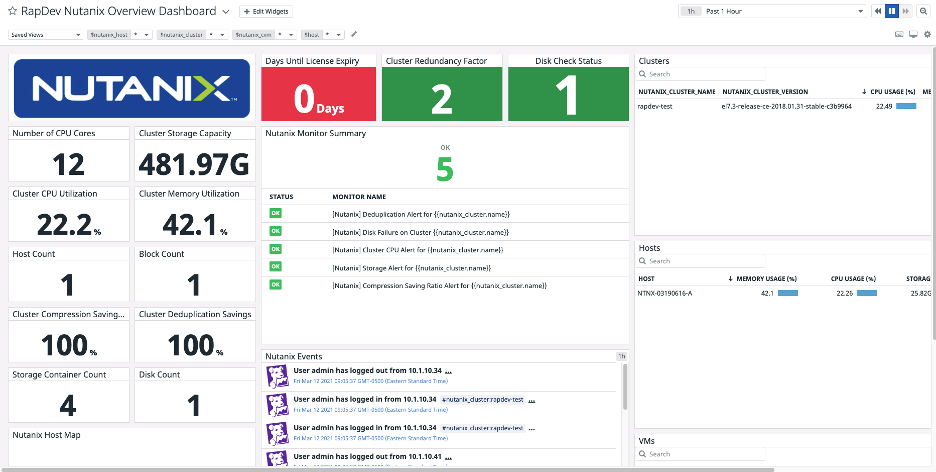Search within the Hosts widget
The height and width of the screenshot is (472, 936).
click(x=701, y=261)
